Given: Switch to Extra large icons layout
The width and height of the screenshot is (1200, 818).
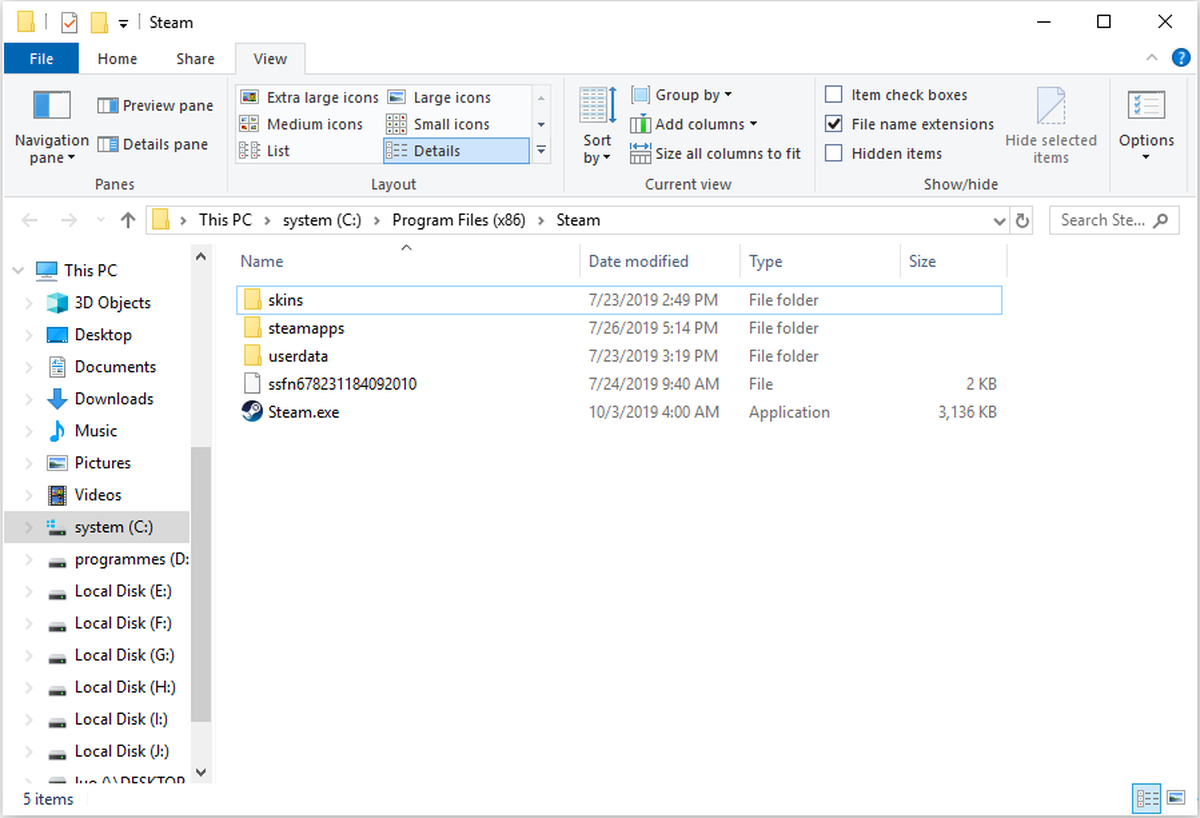Looking at the screenshot, I should point(309,97).
